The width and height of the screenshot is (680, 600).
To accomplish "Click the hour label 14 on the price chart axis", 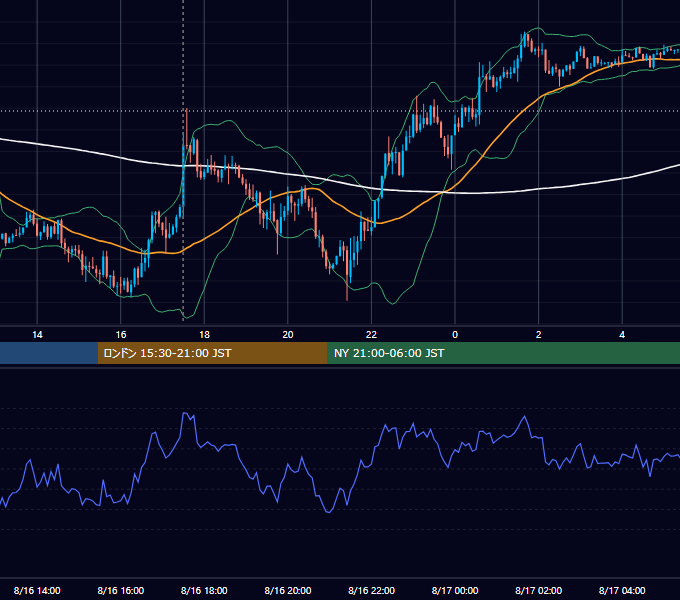I will [x=37, y=335].
